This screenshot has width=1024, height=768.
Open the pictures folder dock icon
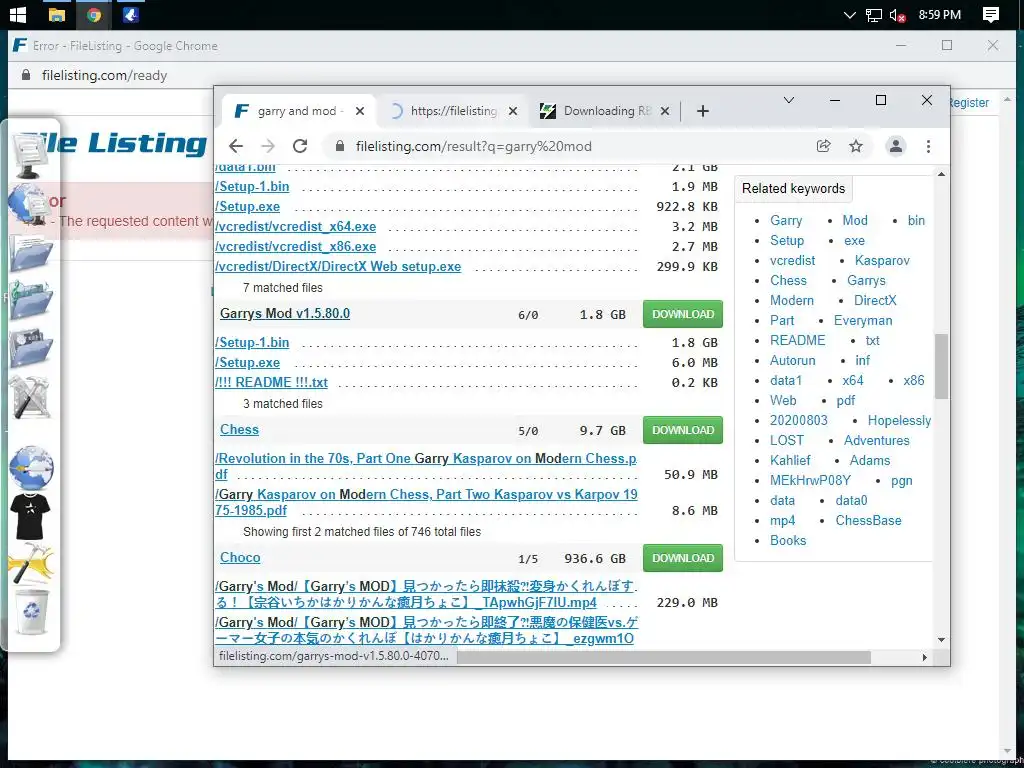point(31,348)
